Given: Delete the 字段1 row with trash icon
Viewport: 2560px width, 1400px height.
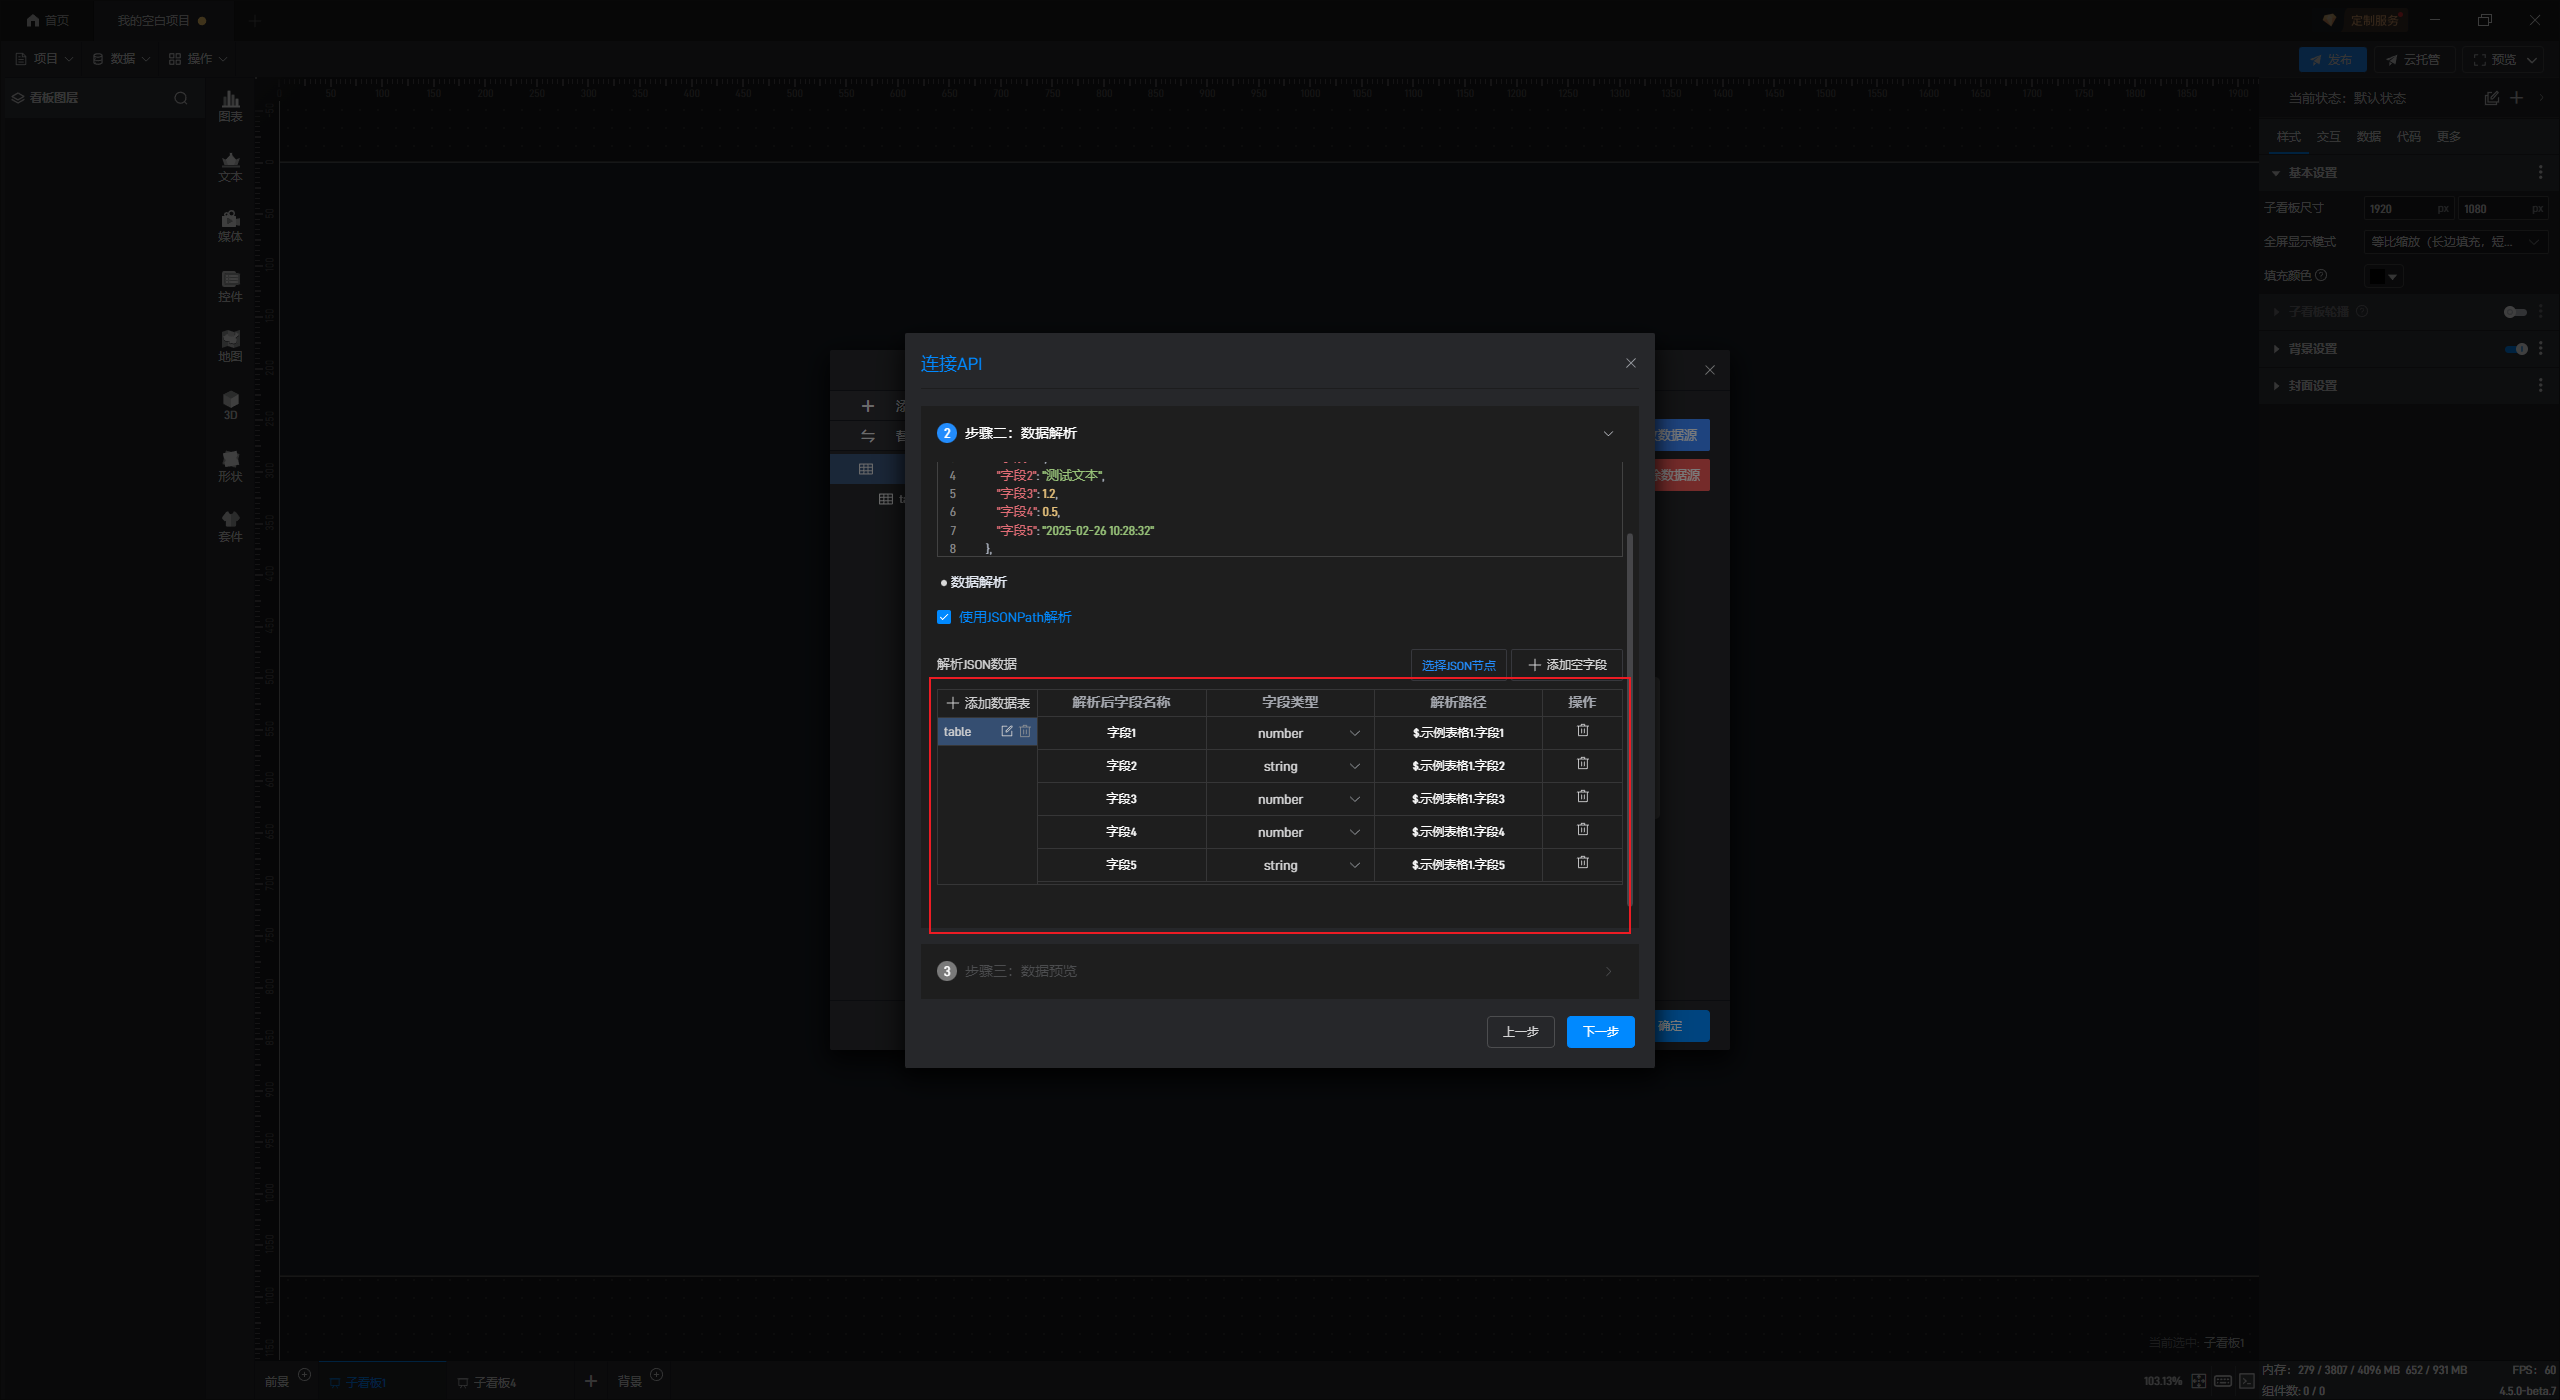Looking at the screenshot, I should coord(1582,731).
